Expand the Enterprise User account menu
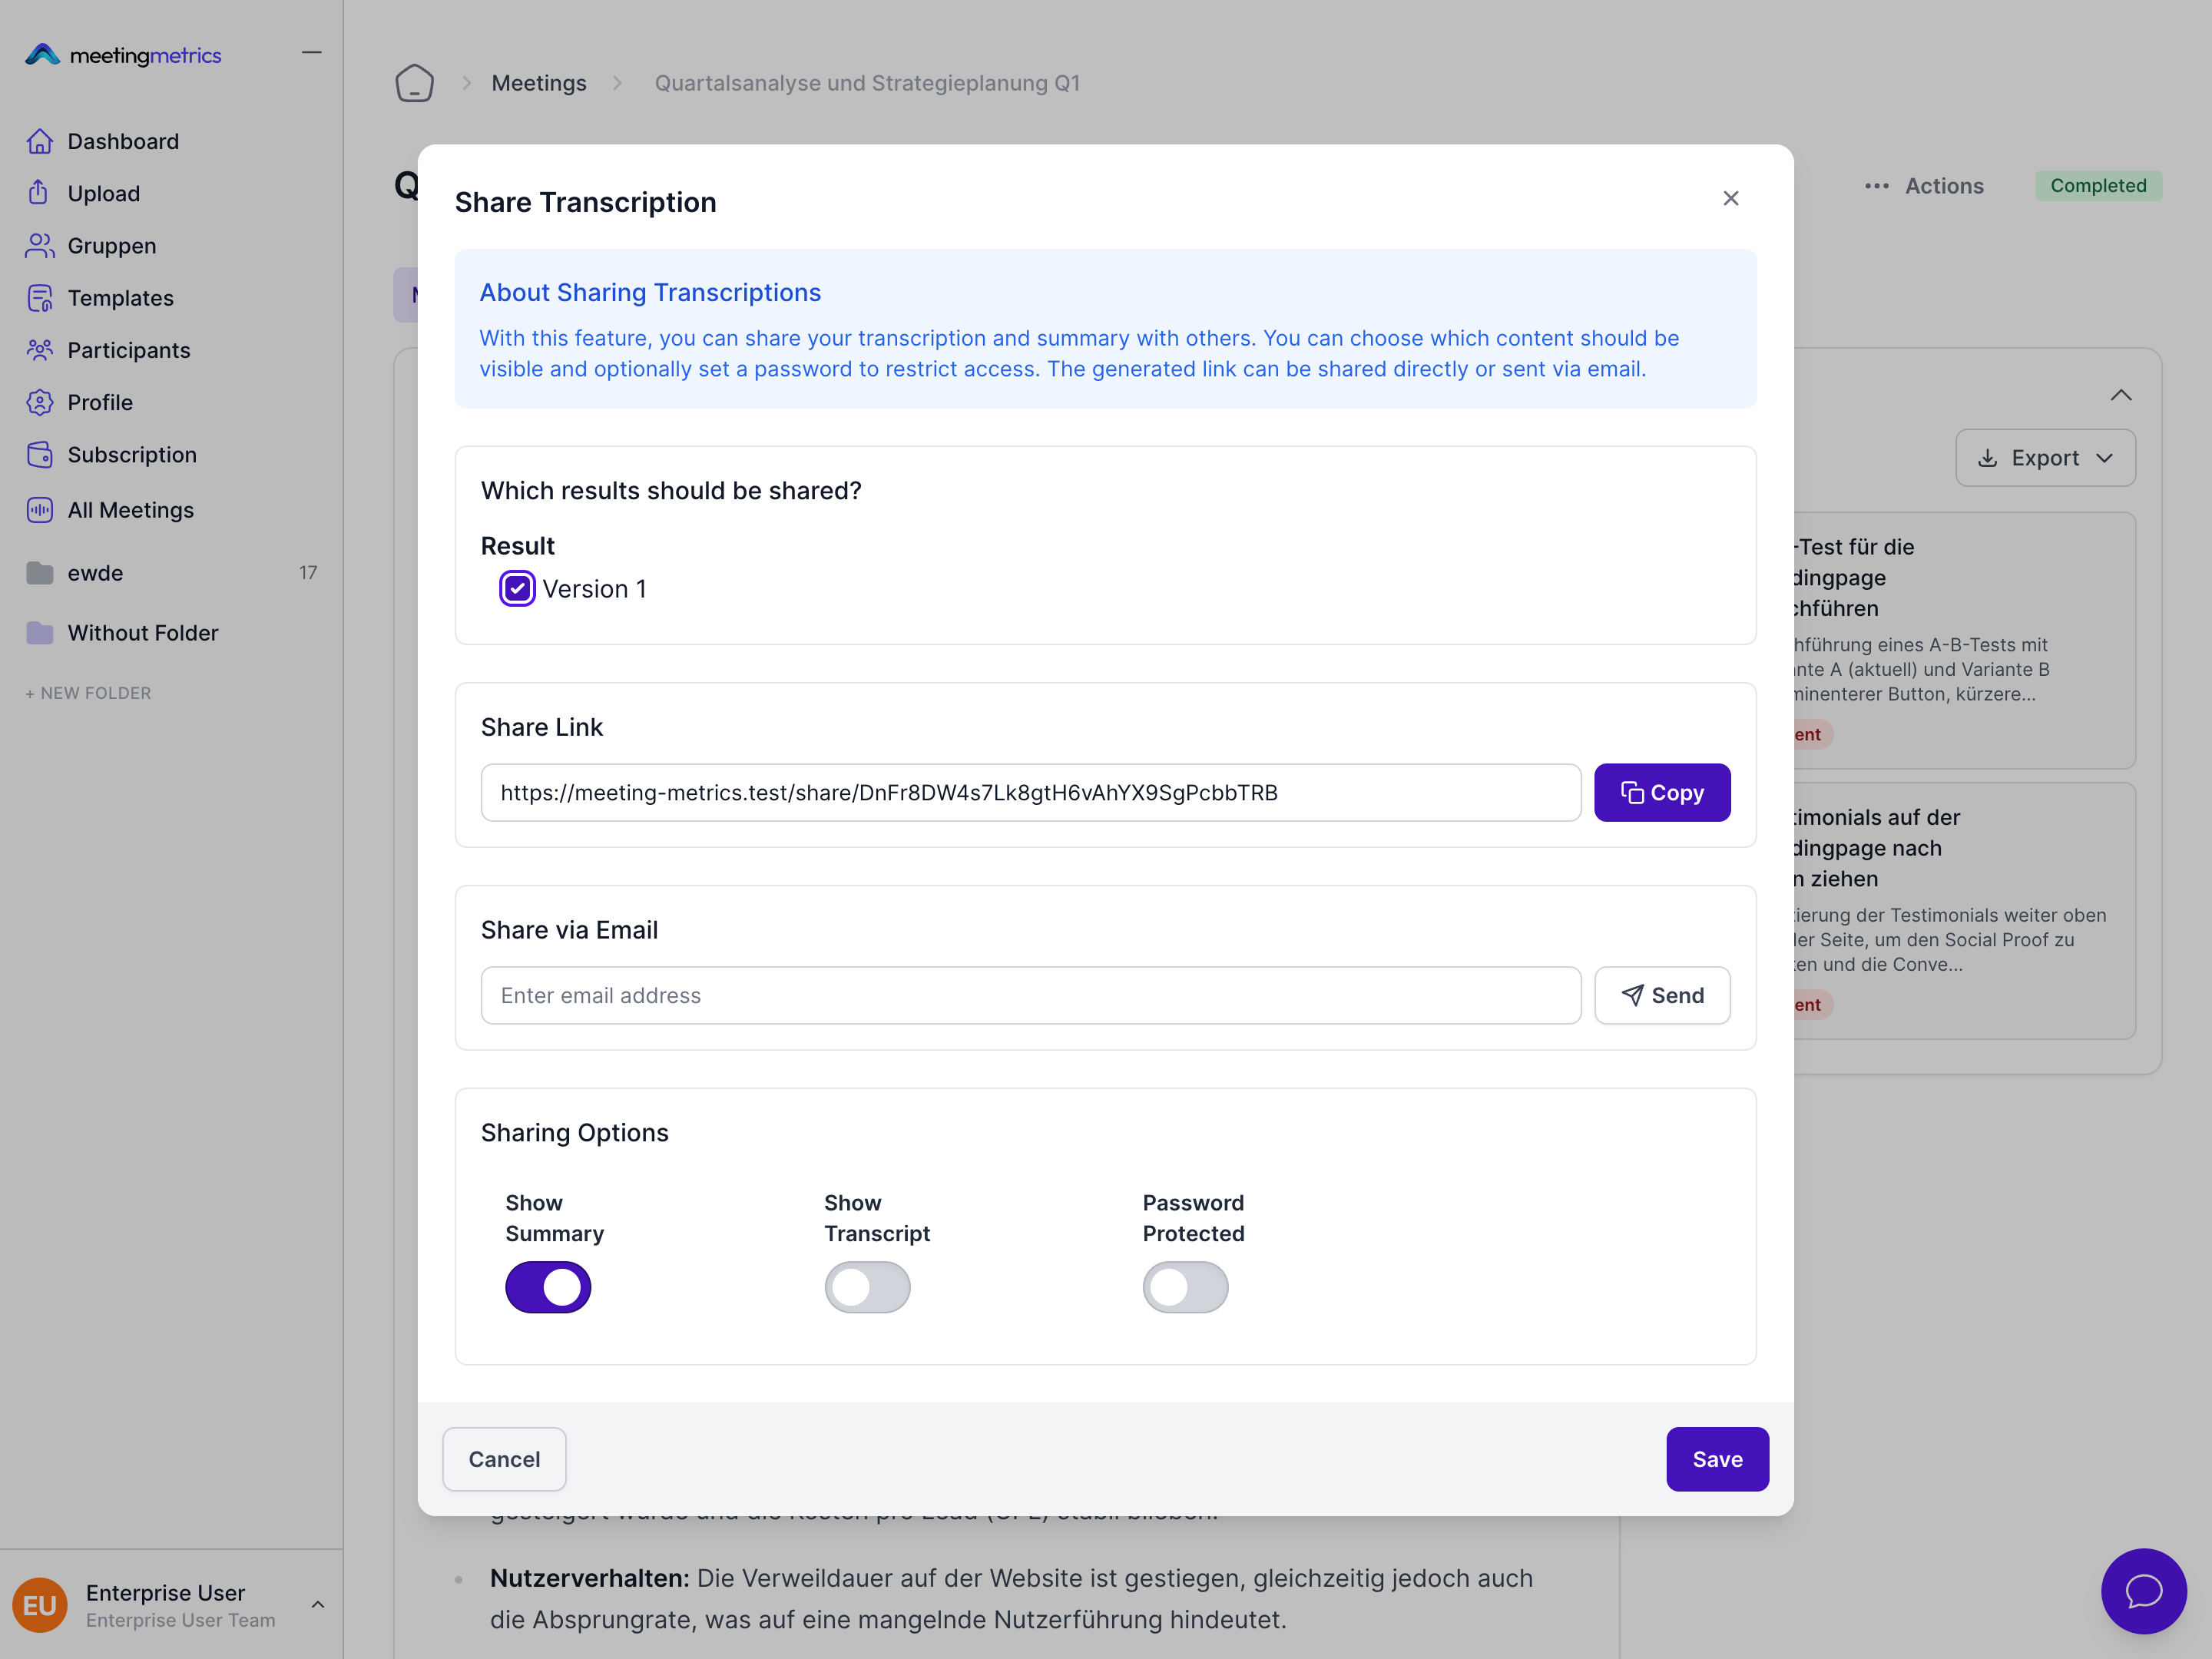Viewport: 2212px width, 1659px height. pos(317,1604)
